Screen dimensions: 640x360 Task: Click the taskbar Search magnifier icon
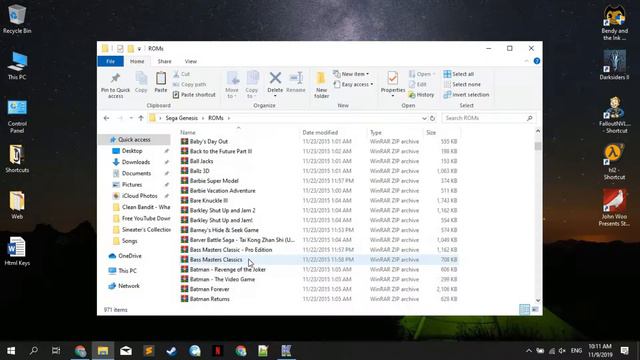[x=33, y=351]
